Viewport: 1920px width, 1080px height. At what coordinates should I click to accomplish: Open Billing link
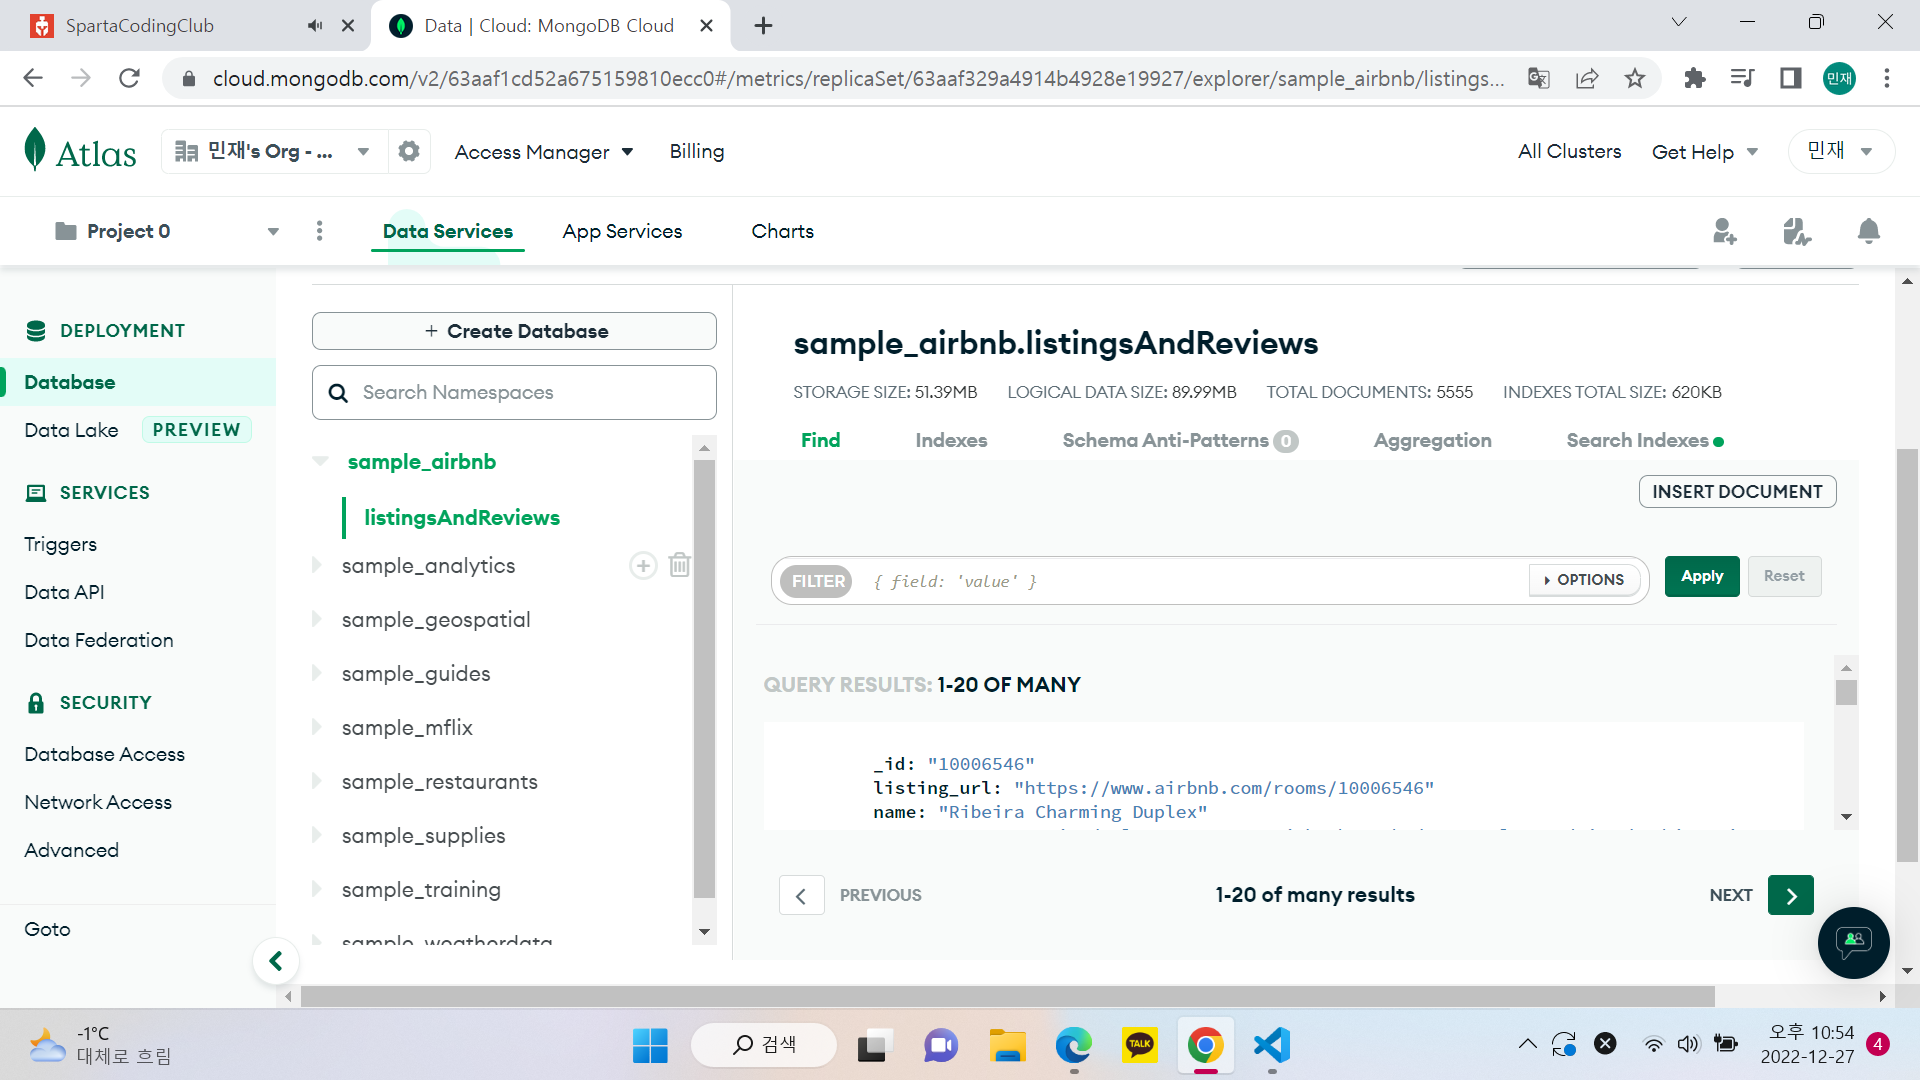tap(697, 151)
